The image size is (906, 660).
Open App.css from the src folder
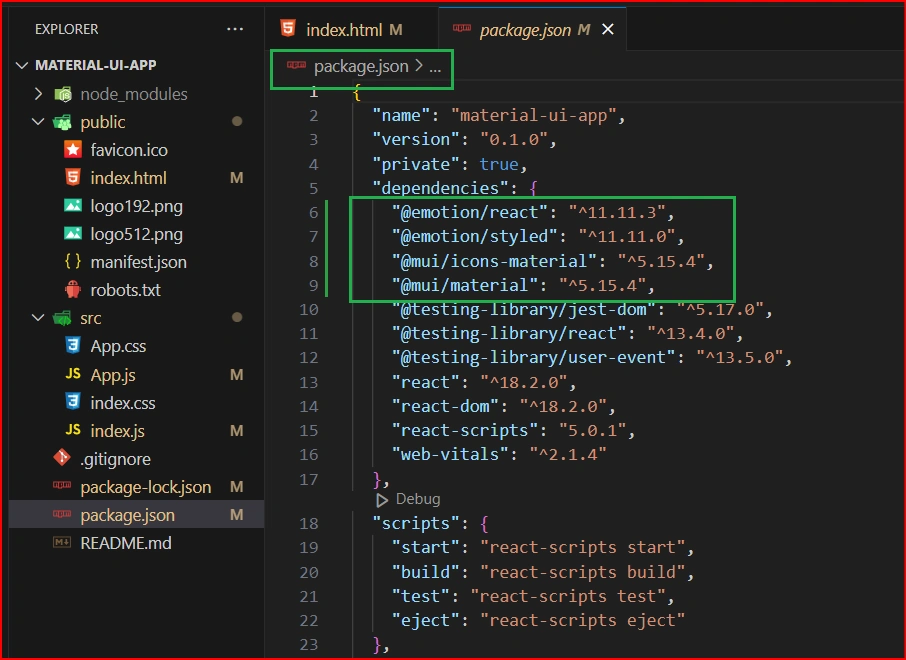tap(118, 346)
